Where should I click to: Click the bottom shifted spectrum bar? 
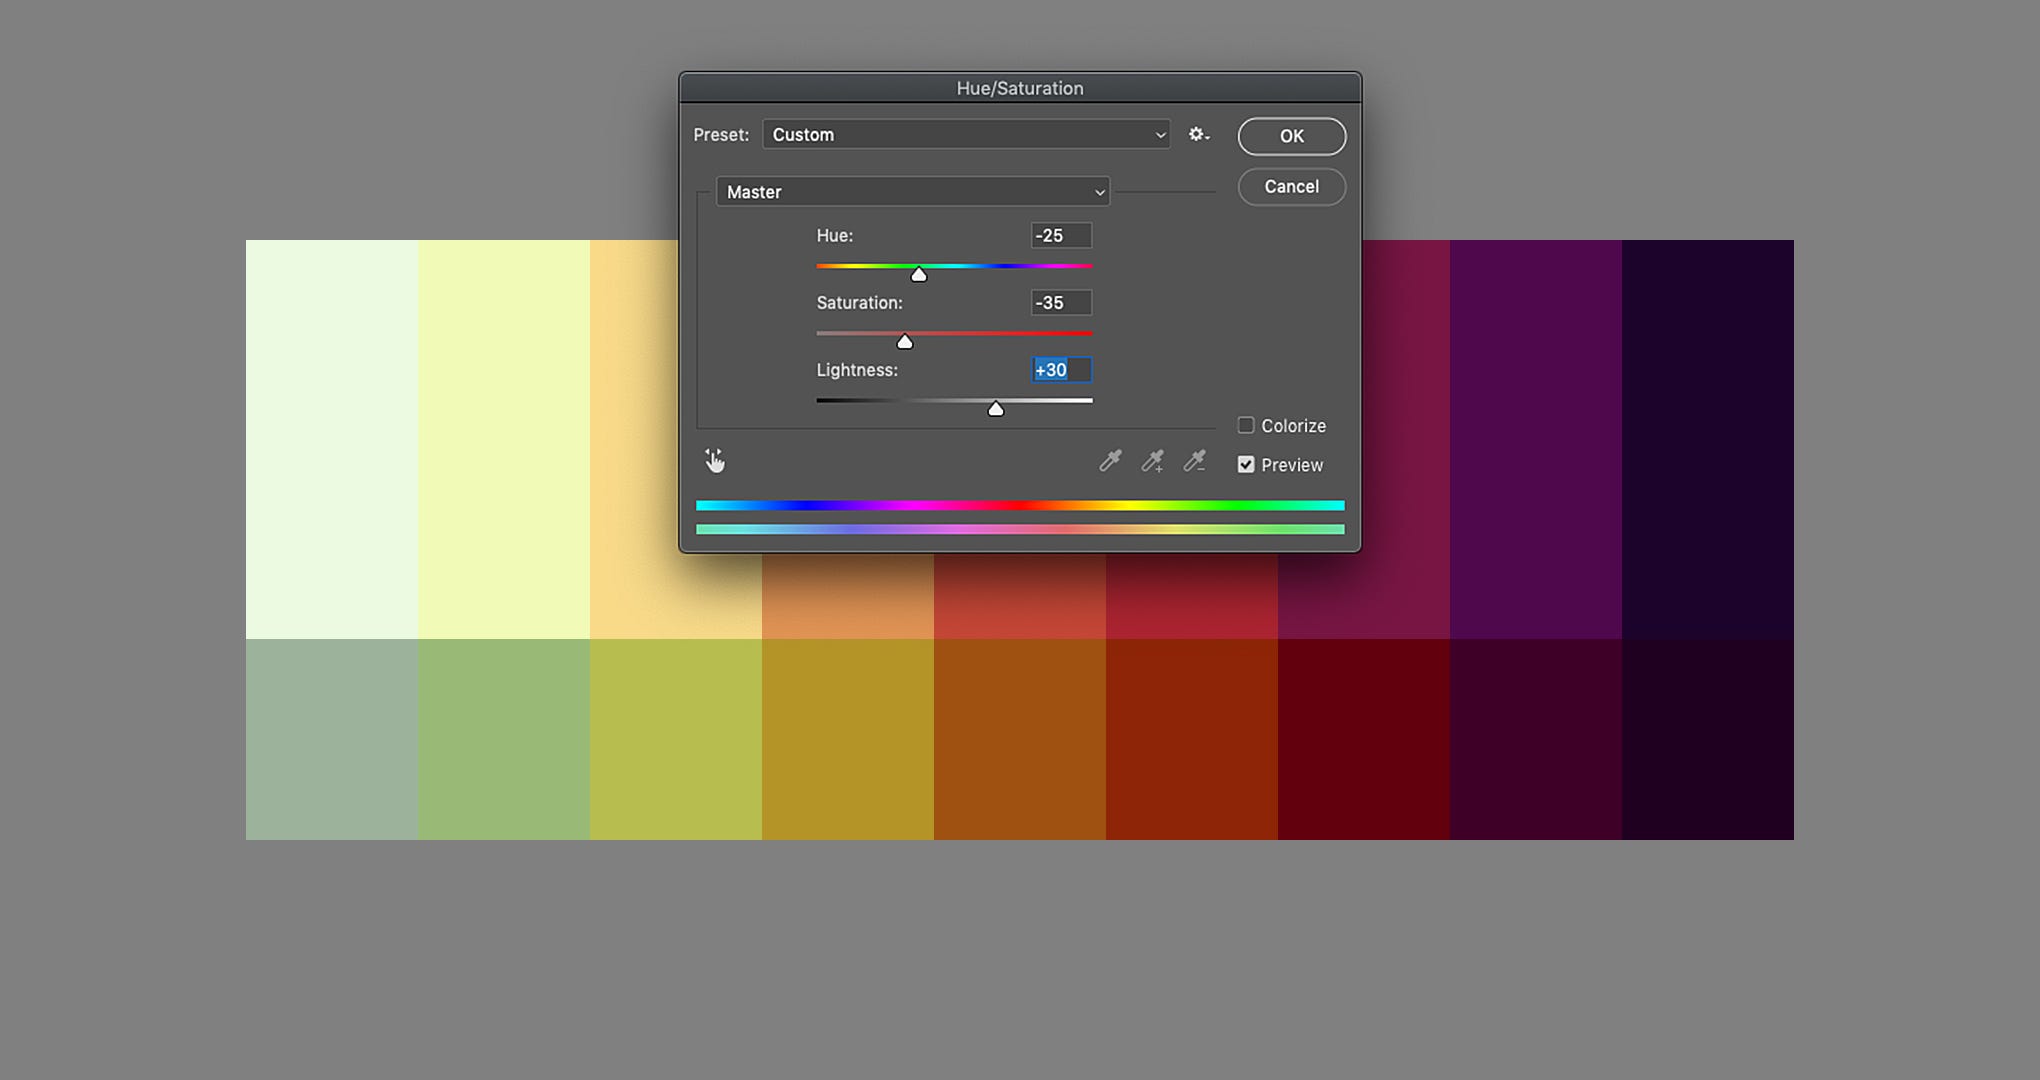tap(1020, 529)
